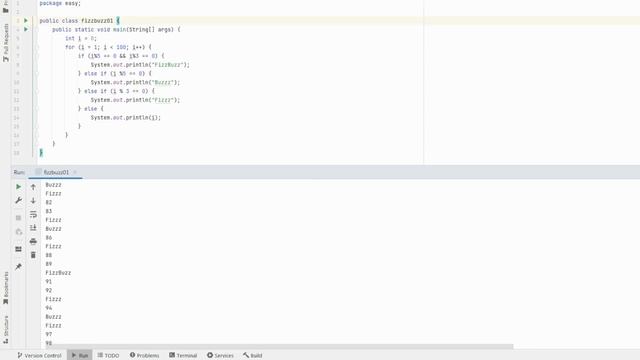Toggle soft-wrap in the console output
This screenshot has width=640, height=360.
(33, 214)
